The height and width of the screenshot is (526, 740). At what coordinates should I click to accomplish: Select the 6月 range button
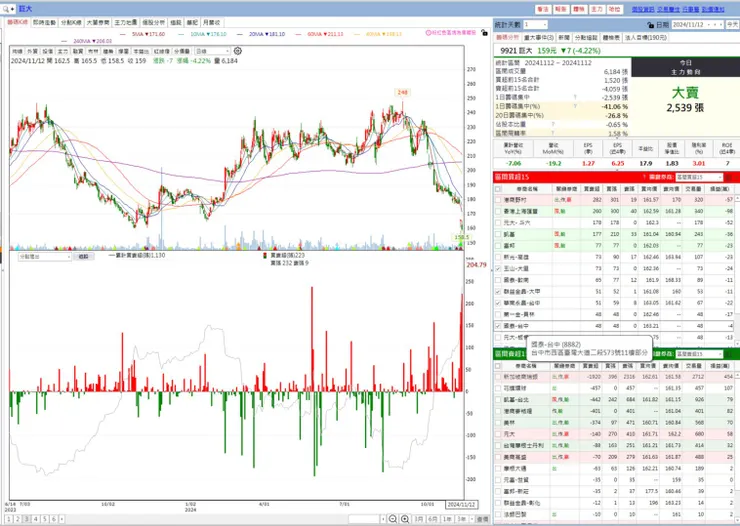(x=433, y=519)
